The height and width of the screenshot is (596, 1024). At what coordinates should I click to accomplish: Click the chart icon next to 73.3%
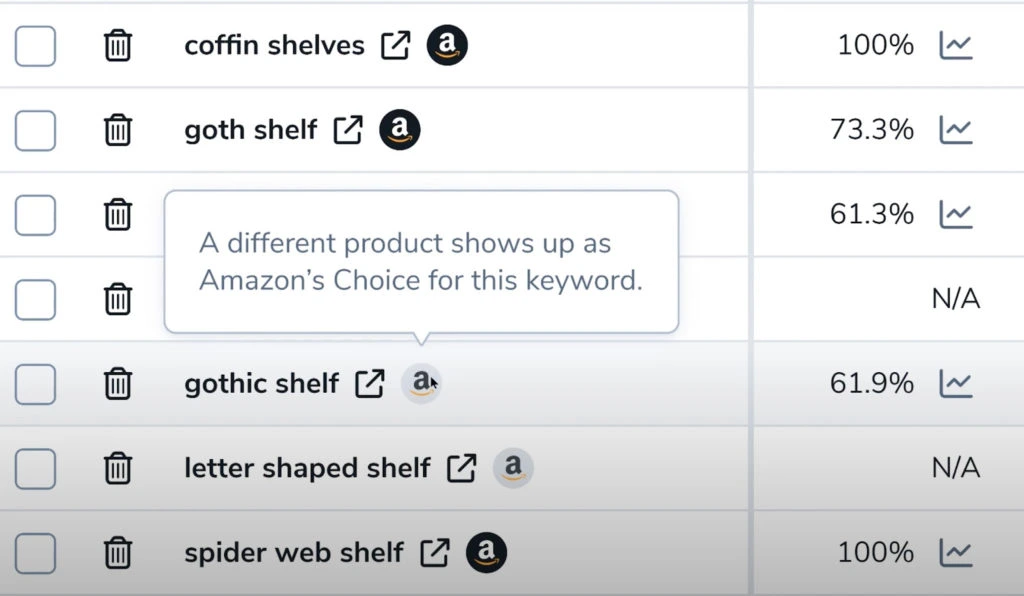tap(958, 129)
